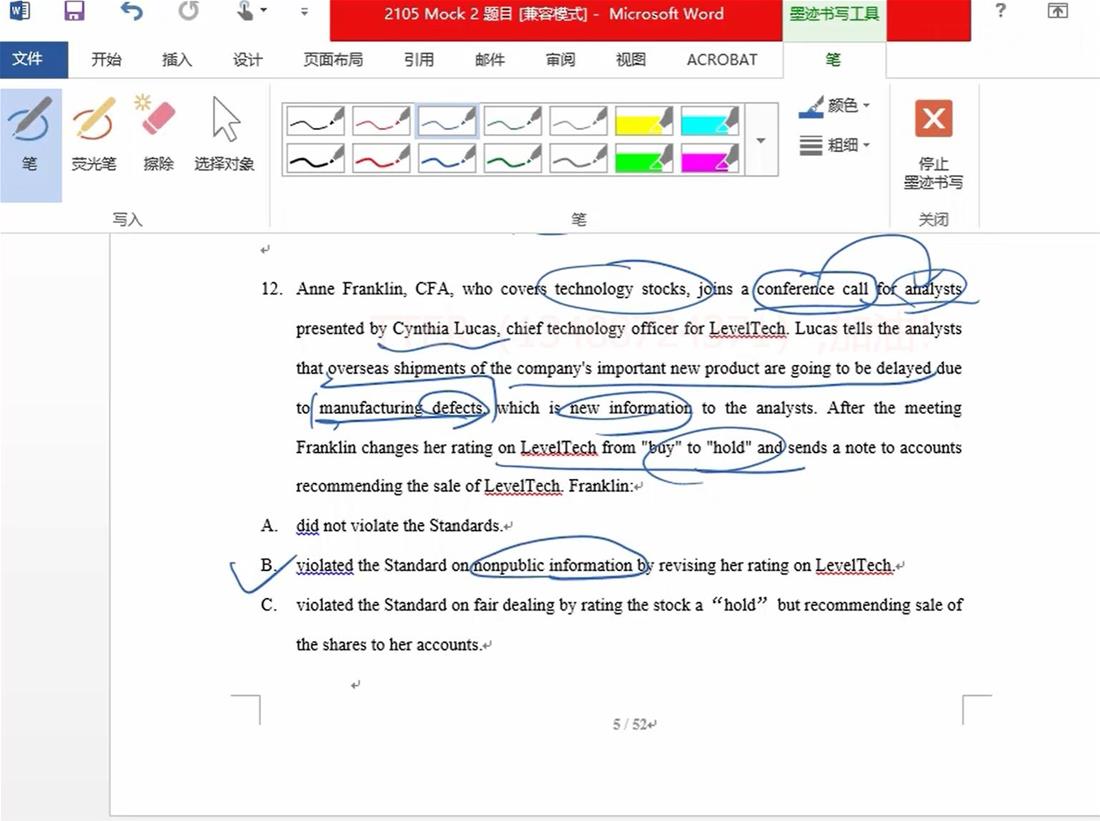Click the name 'Cynthia Lucas' in the text
The width and height of the screenshot is (1100, 821).
445,328
